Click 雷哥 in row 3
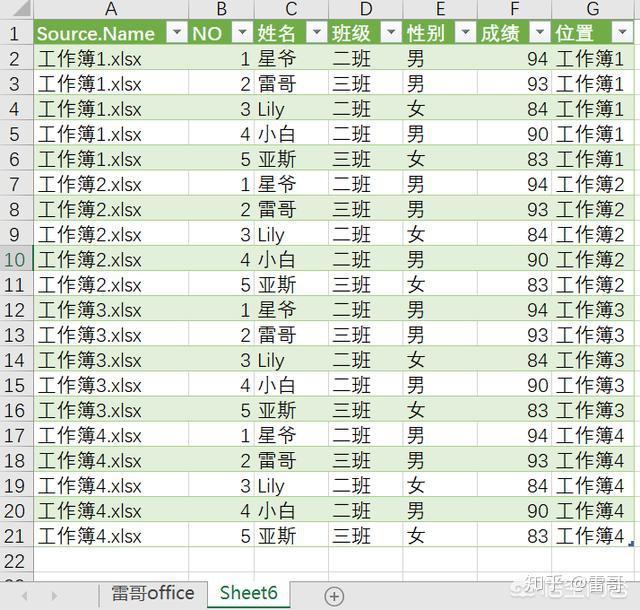The height and width of the screenshot is (610, 640). 276,84
